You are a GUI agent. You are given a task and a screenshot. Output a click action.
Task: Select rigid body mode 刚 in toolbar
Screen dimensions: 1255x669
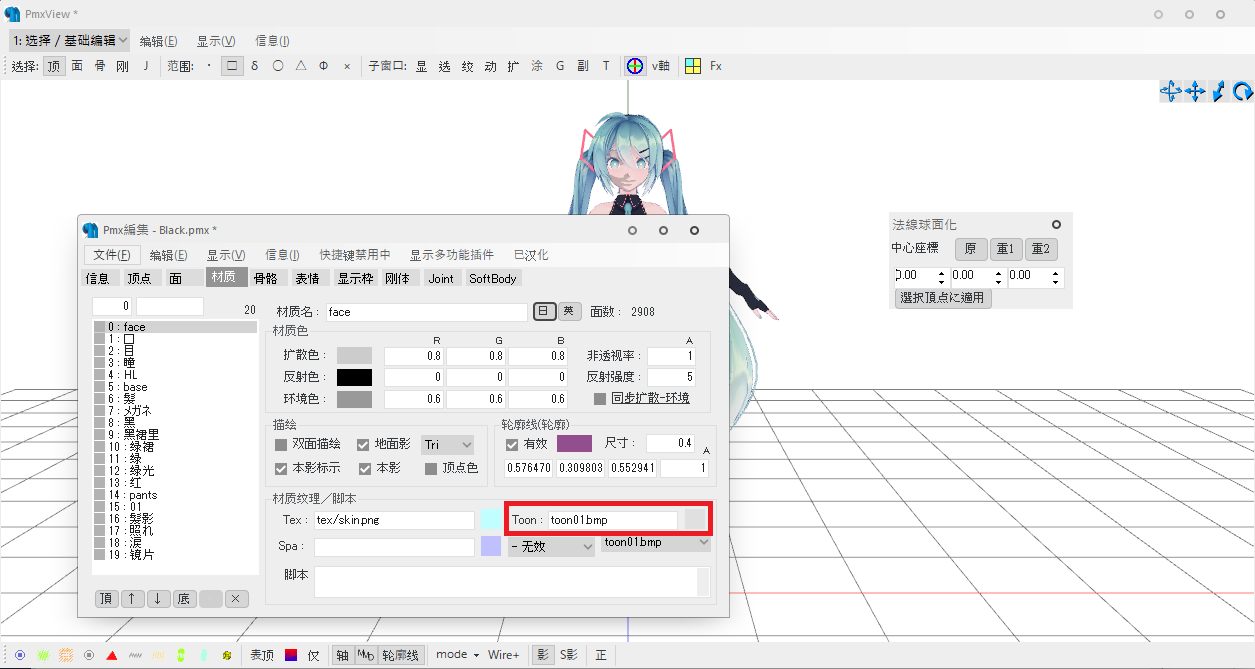(x=122, y=66)
